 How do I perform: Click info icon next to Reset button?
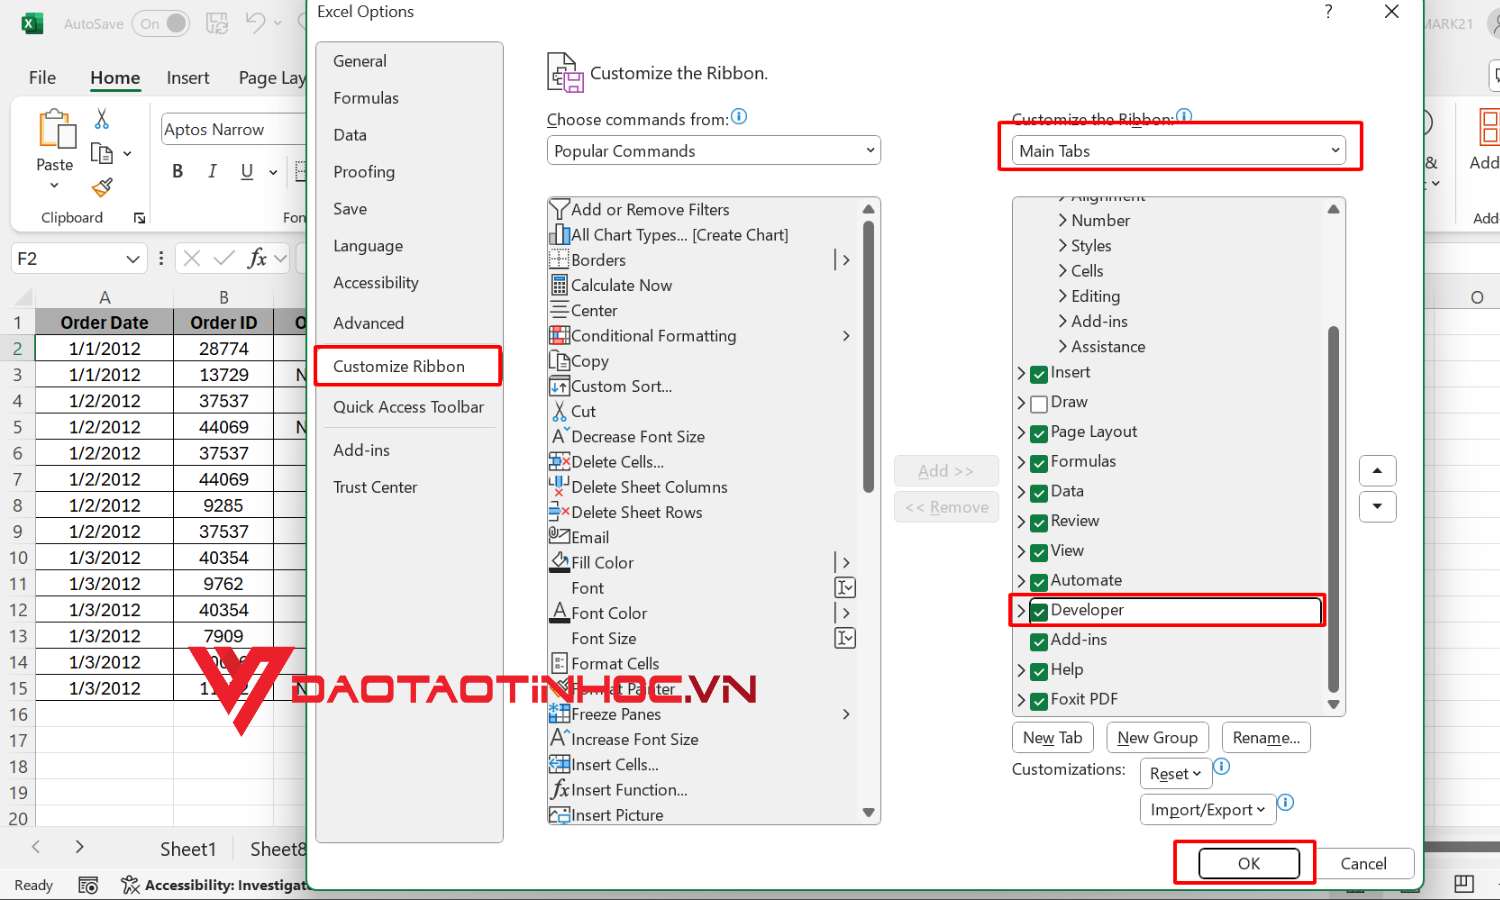[x=1222, y=767]
